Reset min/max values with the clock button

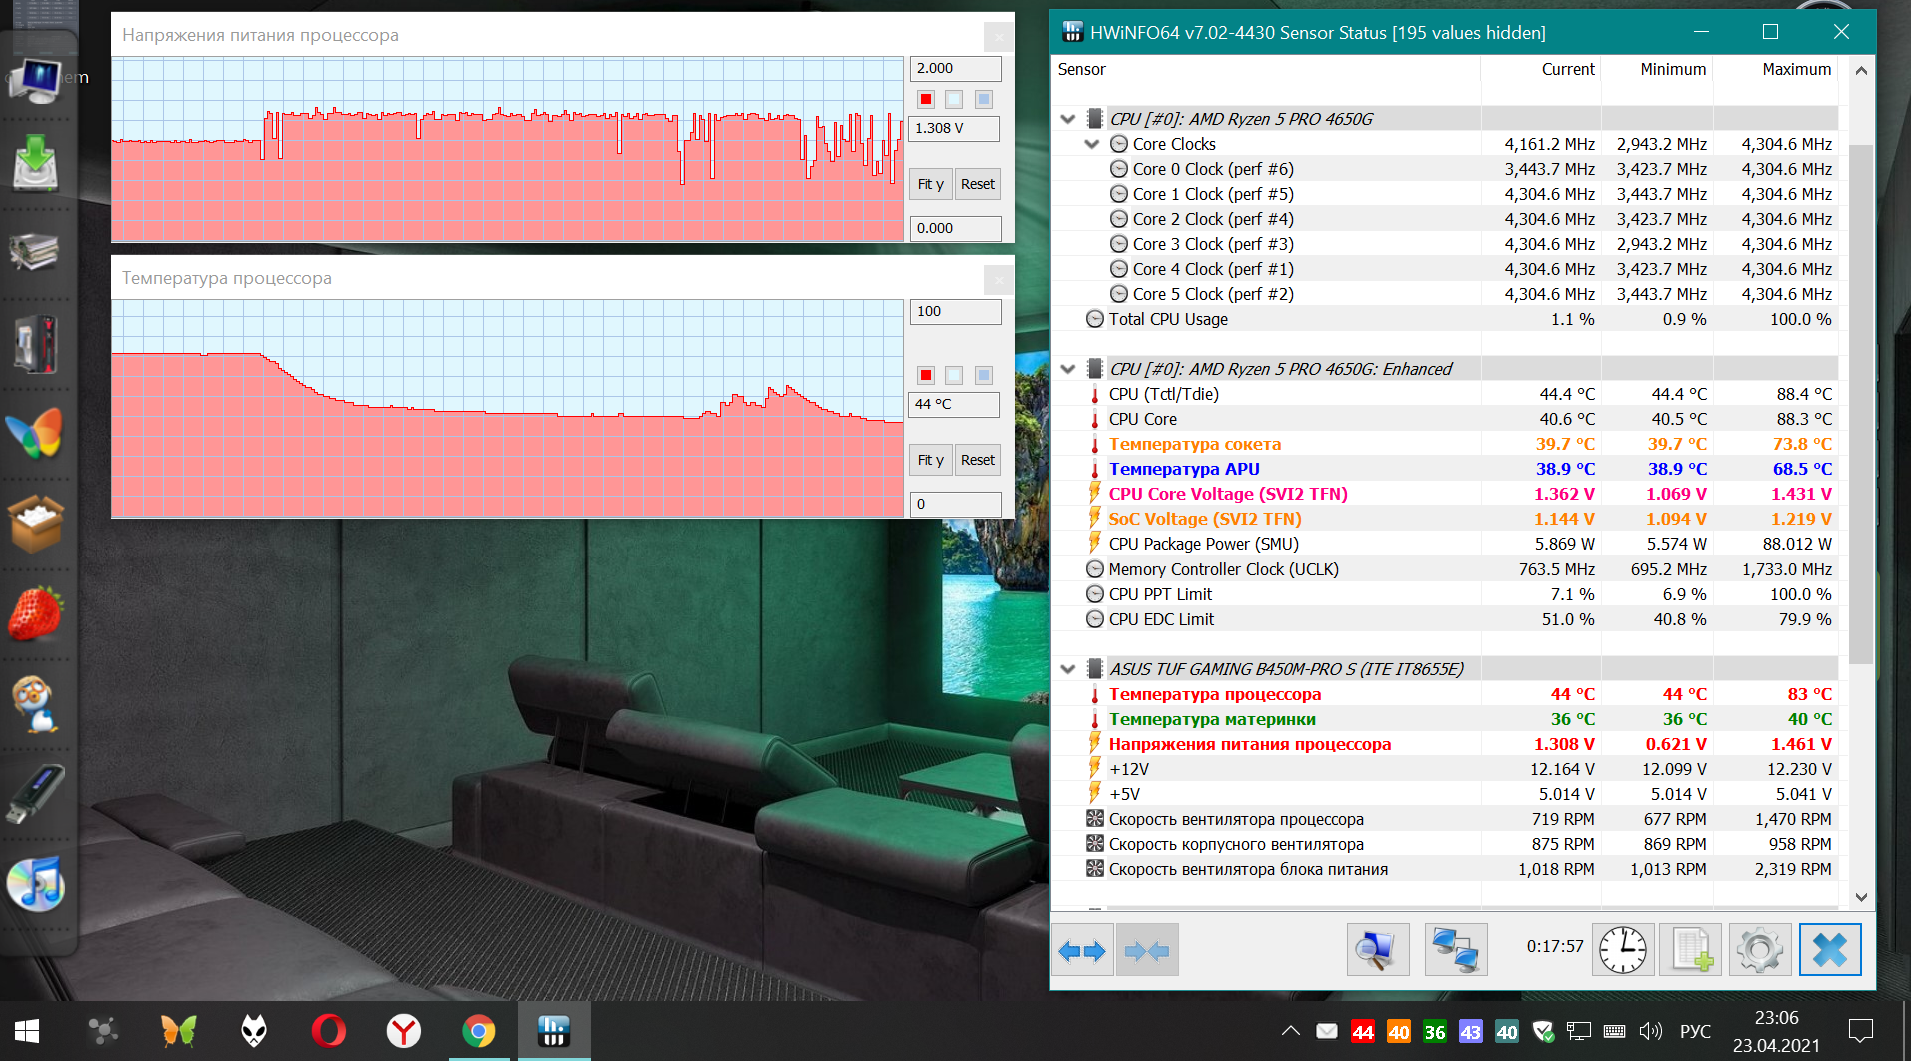coord(1622,950)
